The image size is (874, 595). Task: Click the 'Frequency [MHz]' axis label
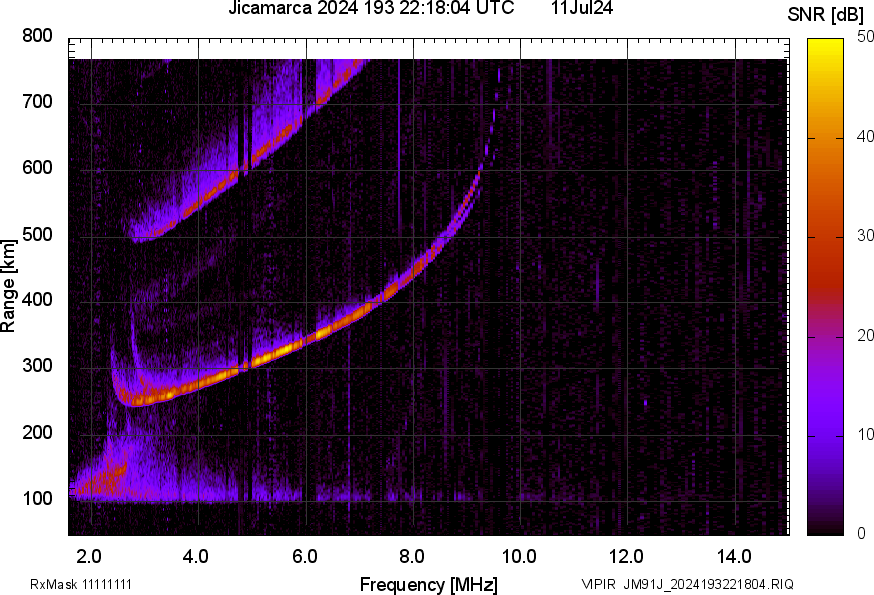point(429,584)
